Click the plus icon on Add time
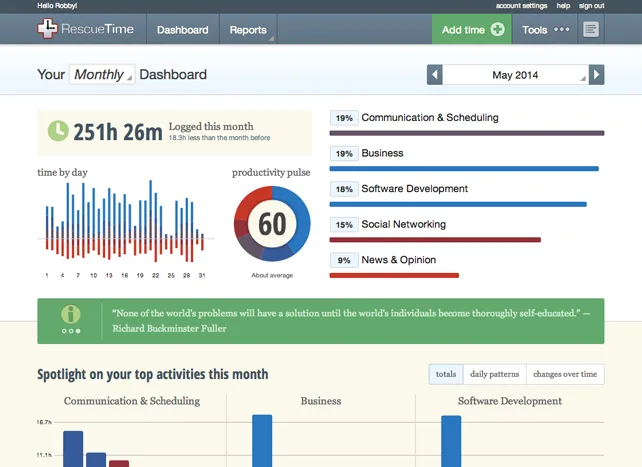The width and height of the screenshot is (642, 467). 497,29
